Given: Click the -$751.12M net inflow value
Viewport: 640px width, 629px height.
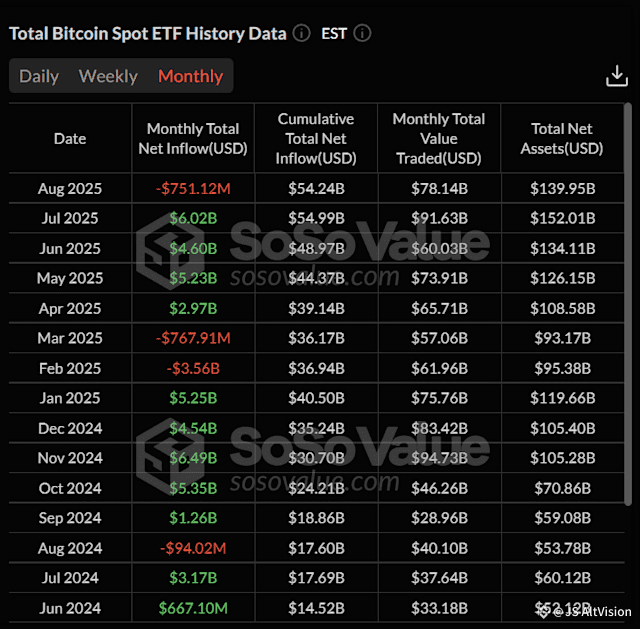Looking at the screenshot, I should [193, 189].
